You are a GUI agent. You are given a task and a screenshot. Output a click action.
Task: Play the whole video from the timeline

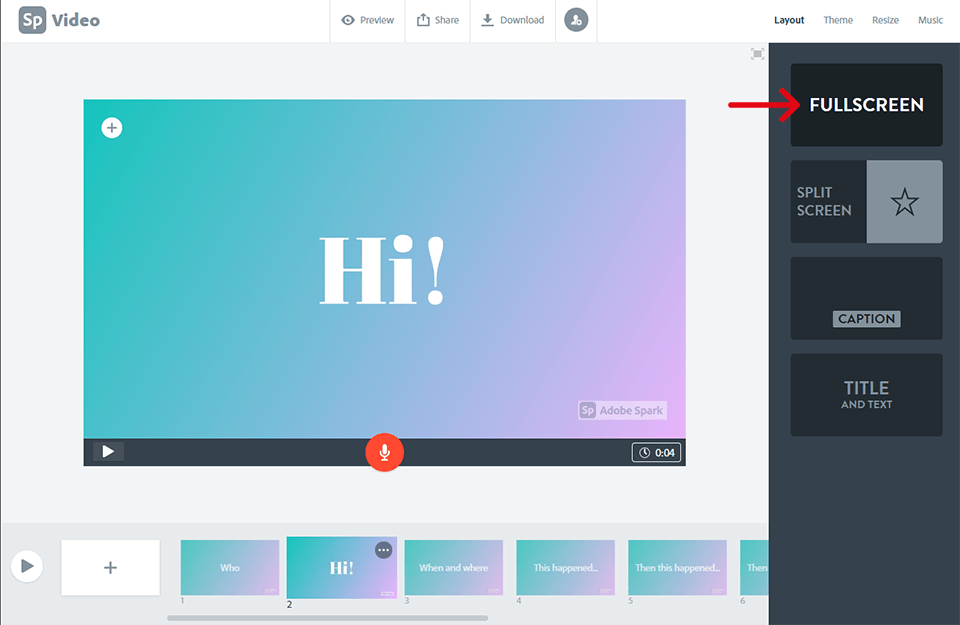coord(27,566)
